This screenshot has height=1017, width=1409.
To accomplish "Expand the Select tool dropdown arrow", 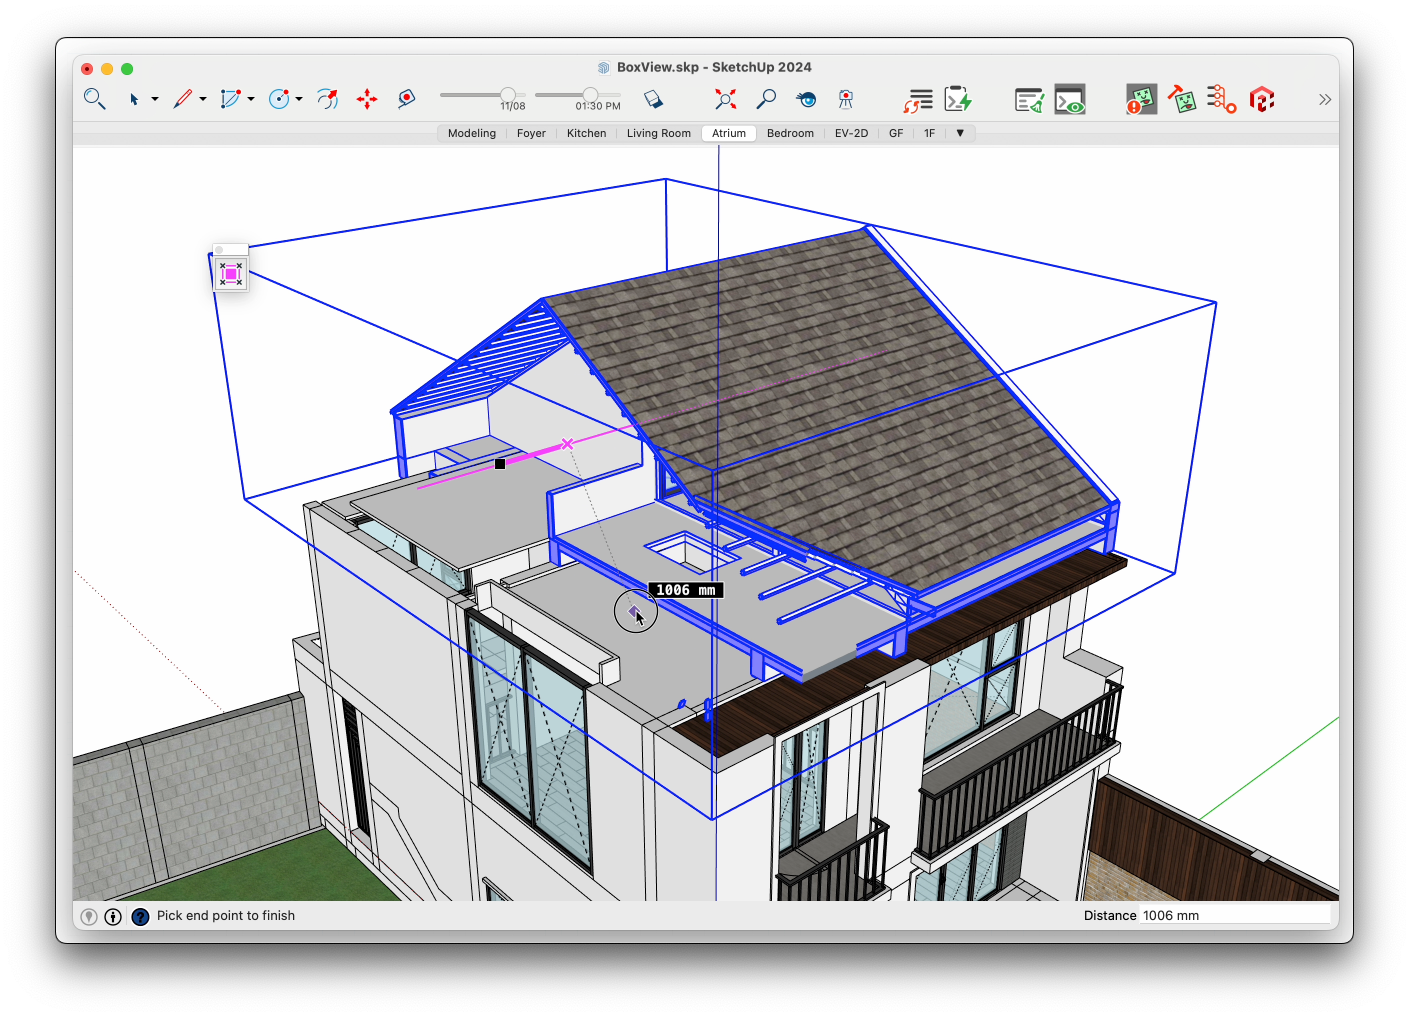I will click(155, 99).
